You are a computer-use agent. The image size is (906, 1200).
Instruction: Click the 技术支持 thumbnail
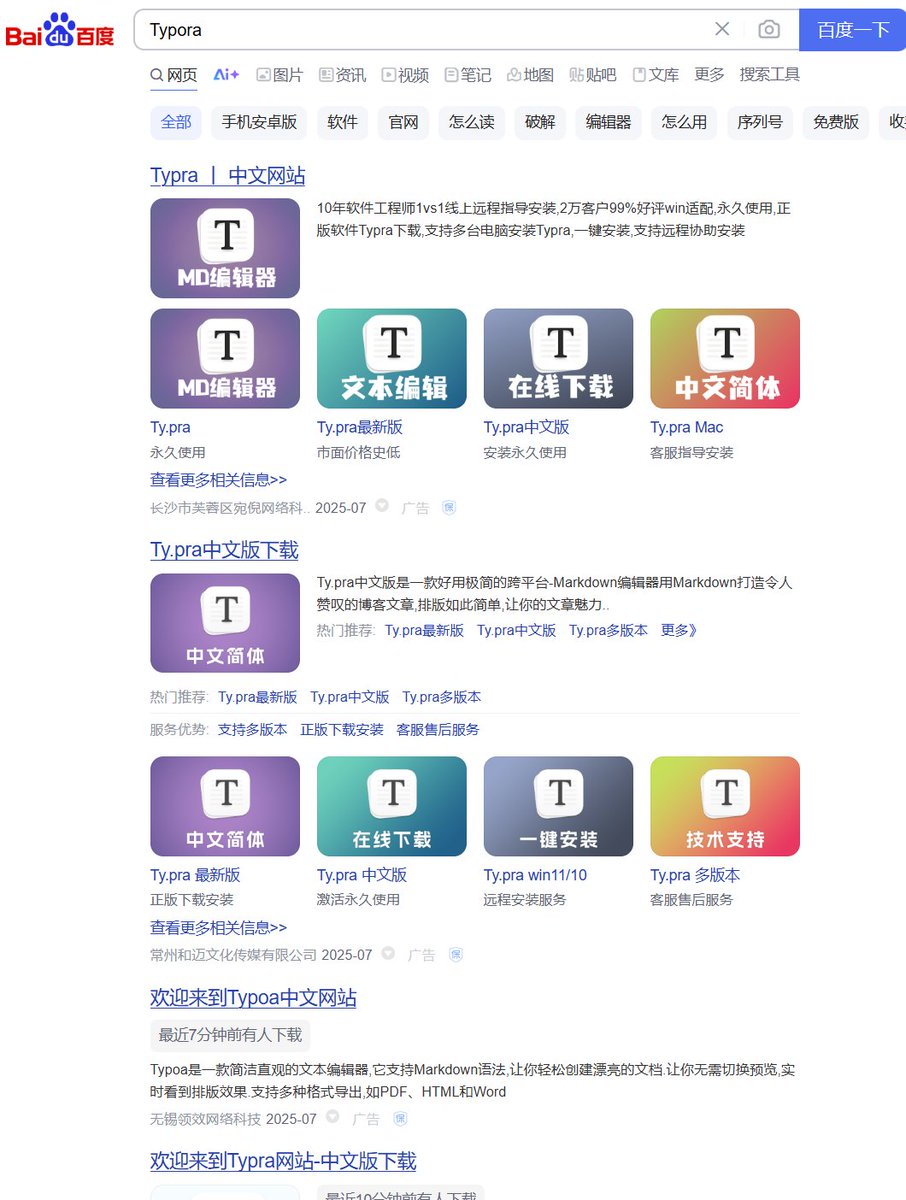click(x=725, y=806)
